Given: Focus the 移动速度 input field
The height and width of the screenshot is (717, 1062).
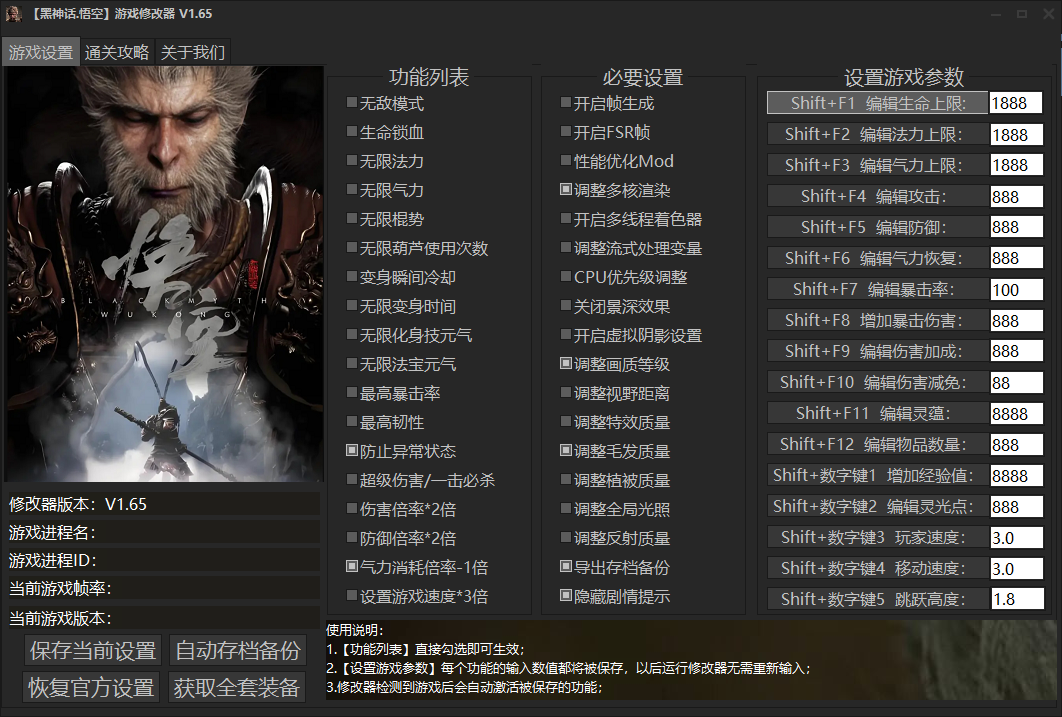Looking at the screenshot, I should 1016,568.
